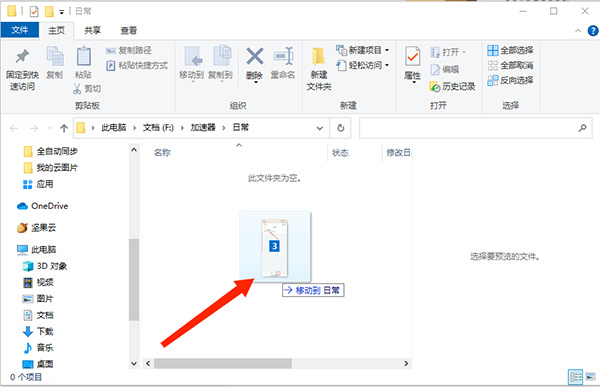The width and height of the screenshot is (600, 387).
Task: Click the sidebar scroll up arrow
Action: click(x=134, y=150)
